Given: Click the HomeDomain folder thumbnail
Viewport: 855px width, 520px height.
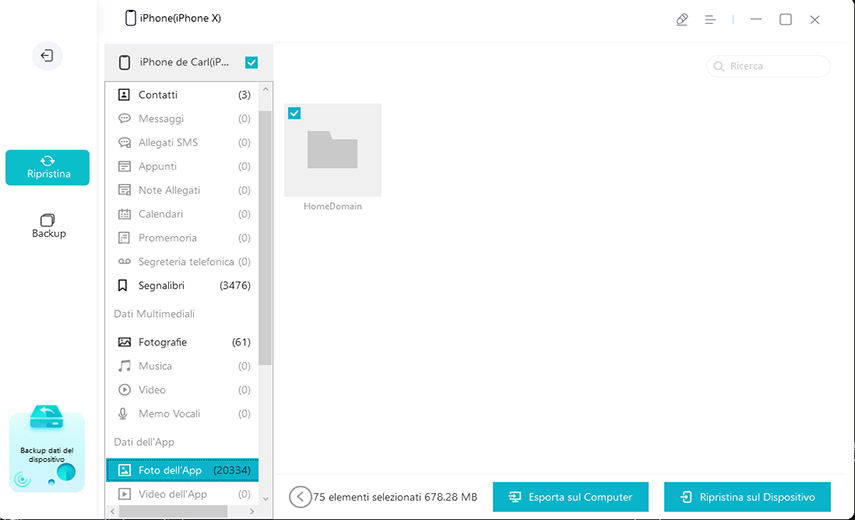Looking at the screenshot, I should click(x=332, y=150).
